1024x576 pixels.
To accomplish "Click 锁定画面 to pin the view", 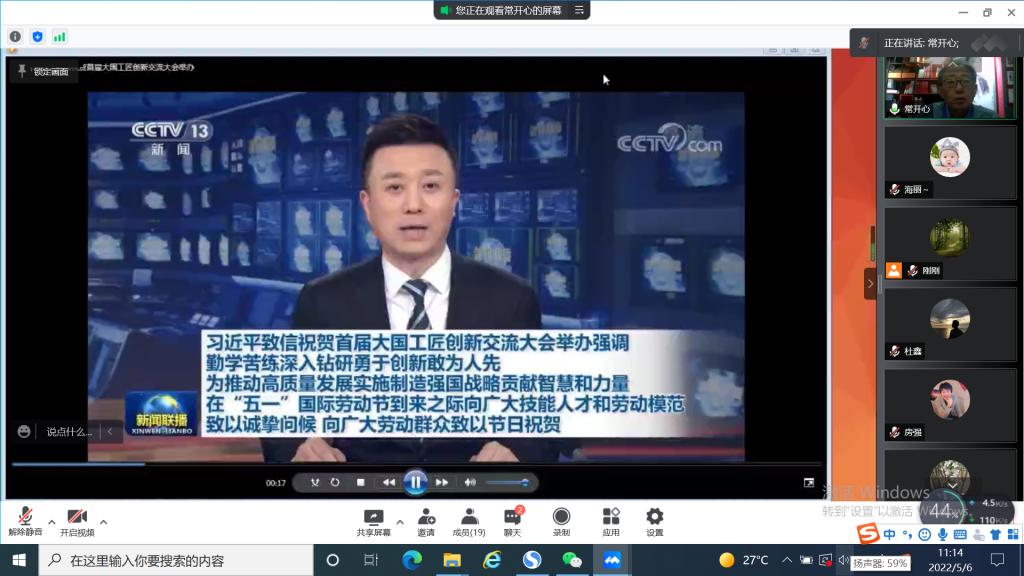I will point(44,72).
